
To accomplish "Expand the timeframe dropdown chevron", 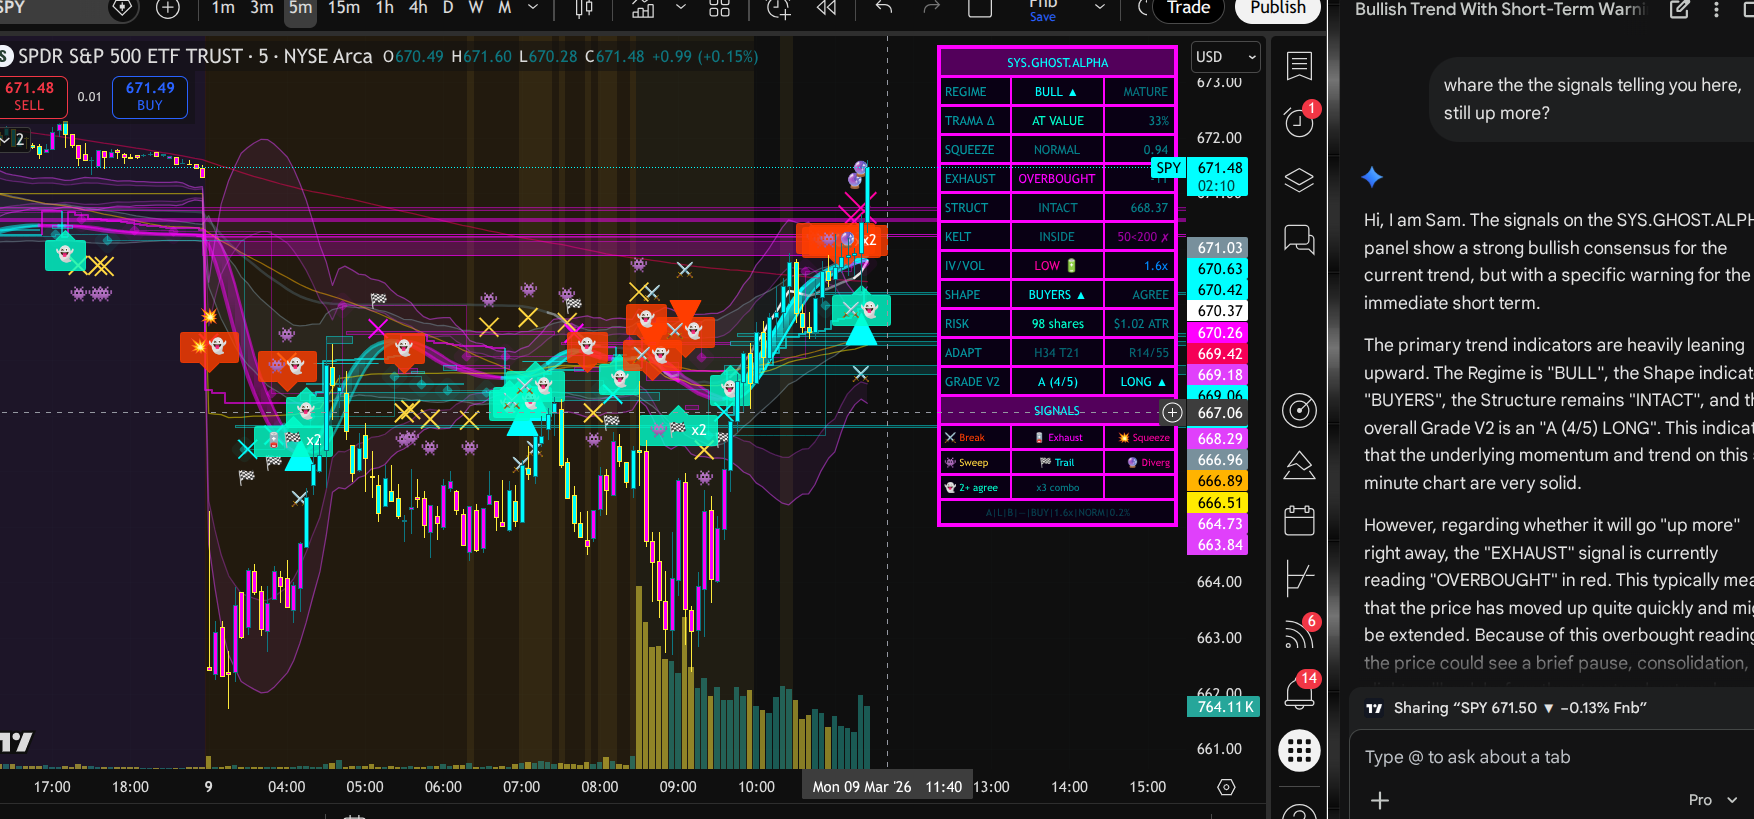I will (533, 8).
